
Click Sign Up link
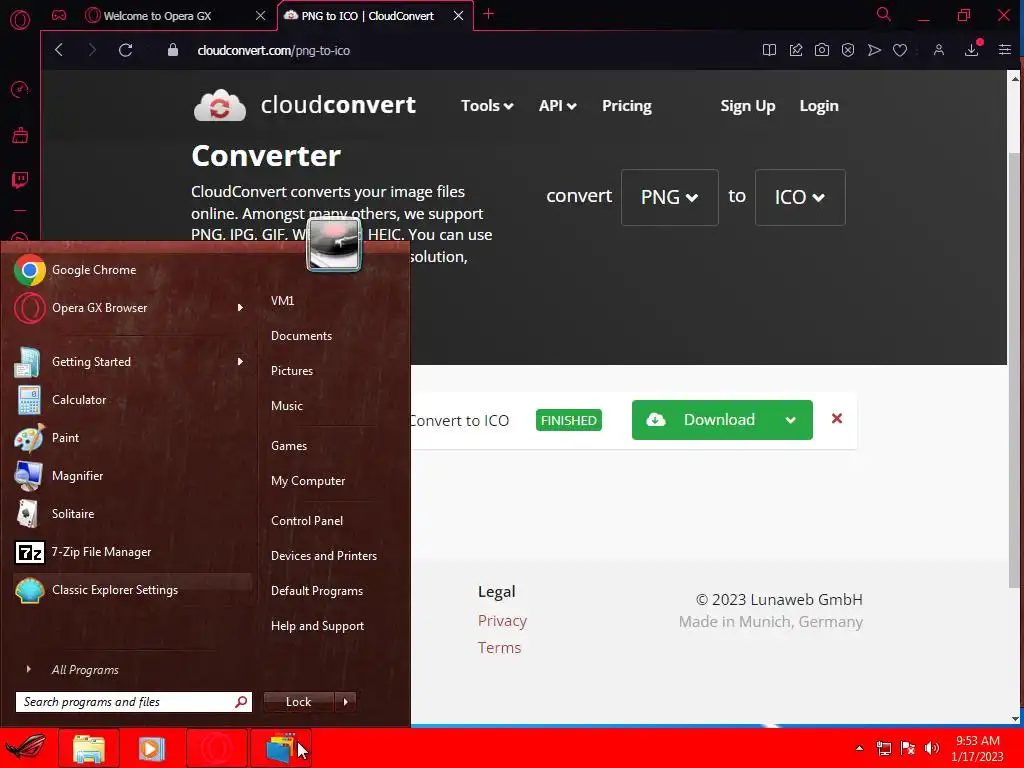coord(747,106)
